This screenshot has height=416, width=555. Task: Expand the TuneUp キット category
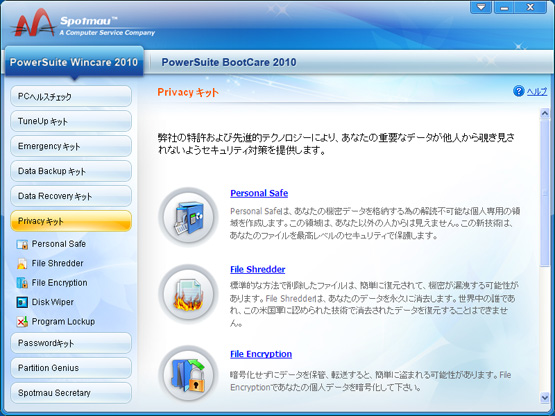tap(71, 121)
